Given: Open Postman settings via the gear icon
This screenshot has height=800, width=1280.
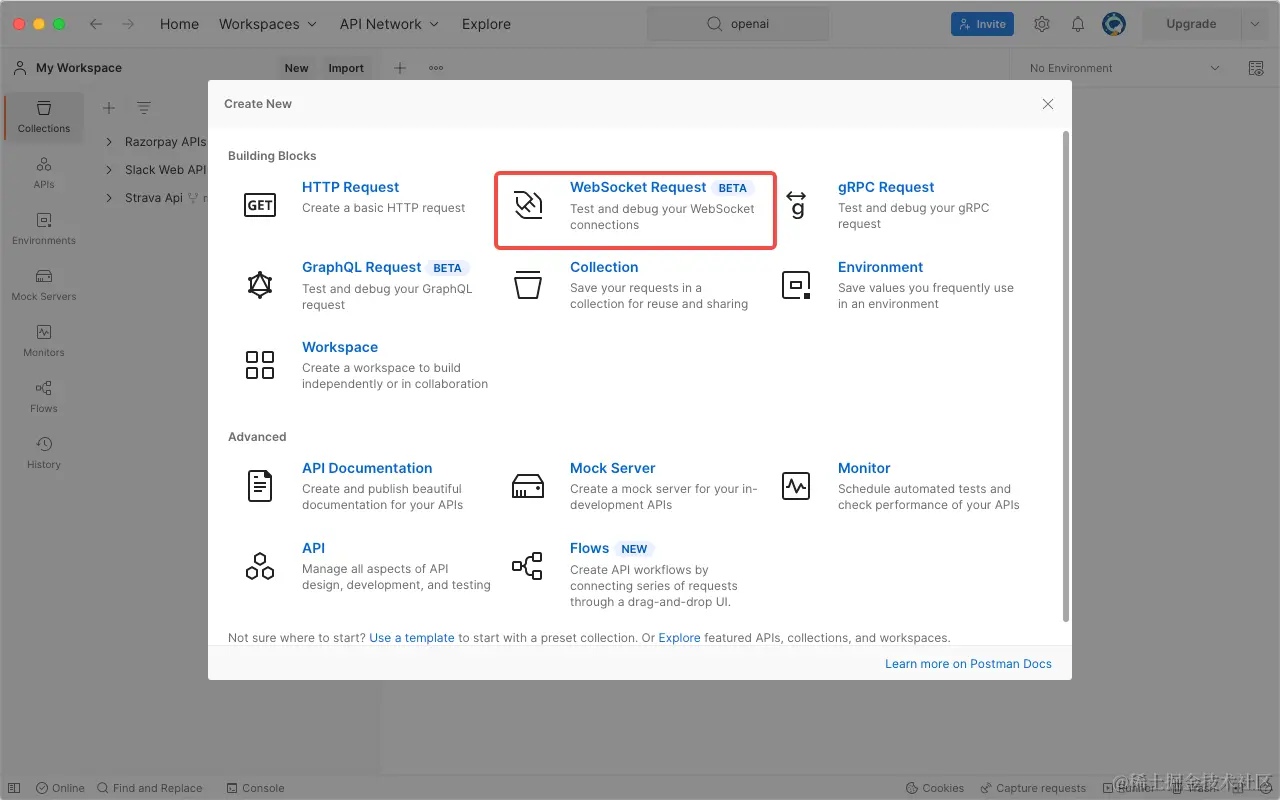Looking at the screenshot, I should click(x=1042, y=23).
